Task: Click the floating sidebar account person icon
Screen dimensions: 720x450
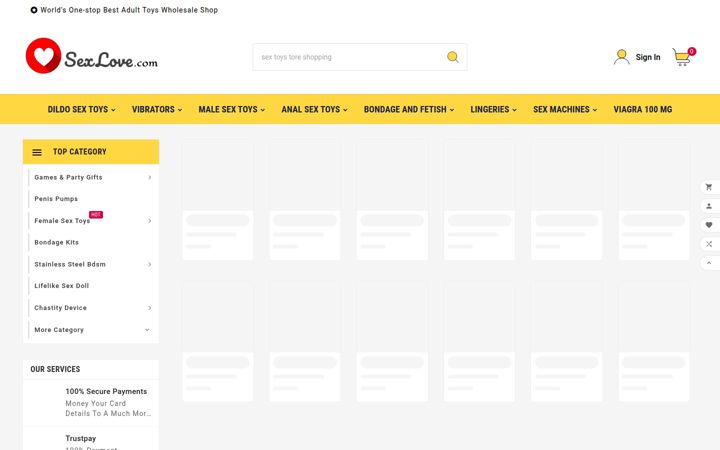Action: click(x=709, y=206)
